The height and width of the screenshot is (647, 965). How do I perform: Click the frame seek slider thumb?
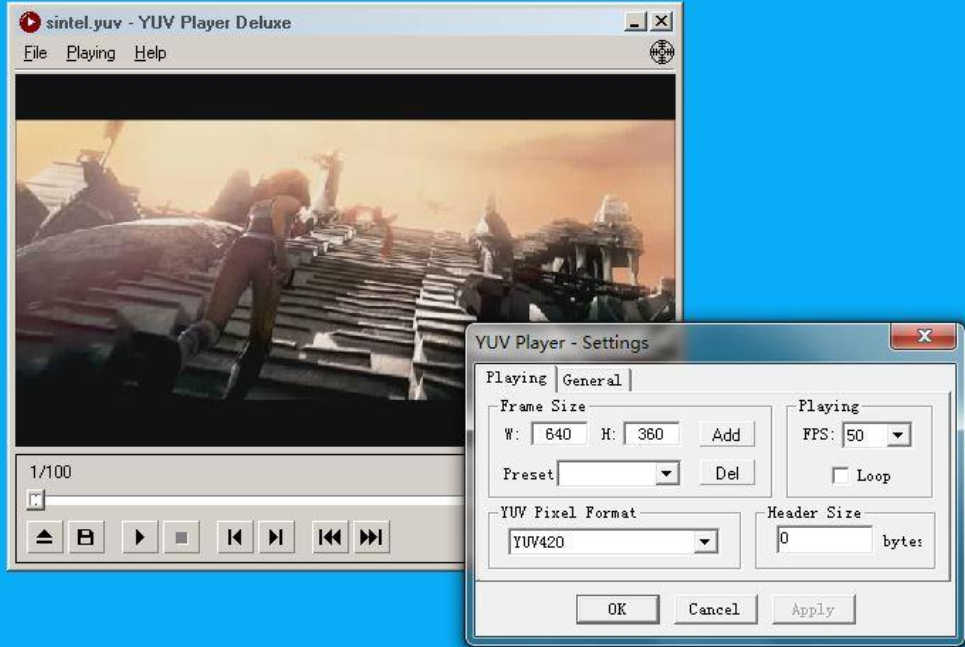click(x=36, y=499)
